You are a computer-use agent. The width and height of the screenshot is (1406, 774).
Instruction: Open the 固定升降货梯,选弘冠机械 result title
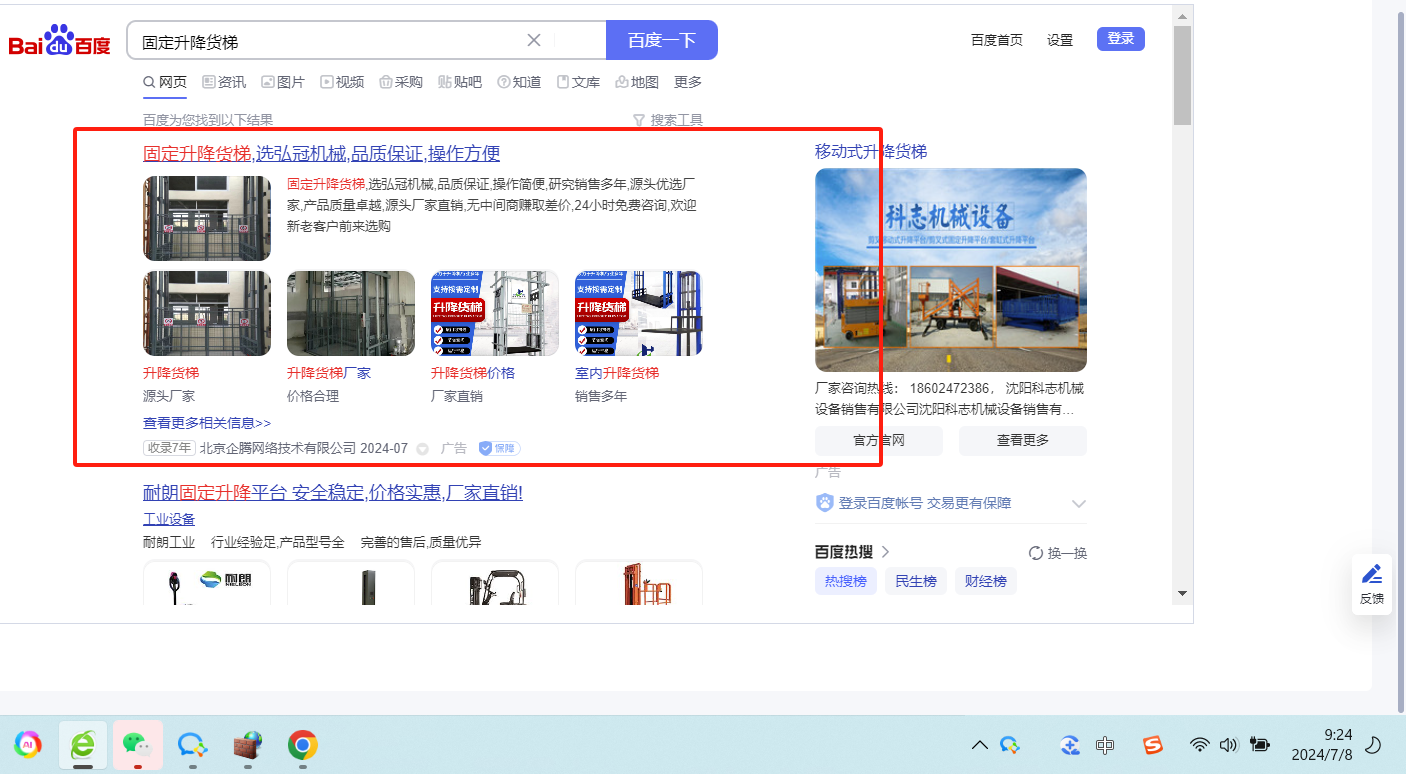click(322, 154)
